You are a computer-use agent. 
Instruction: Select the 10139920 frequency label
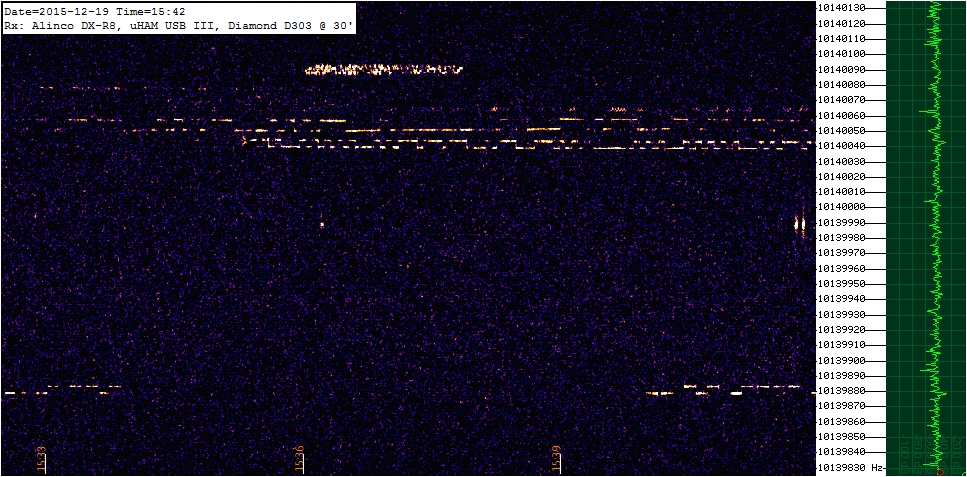843,330
